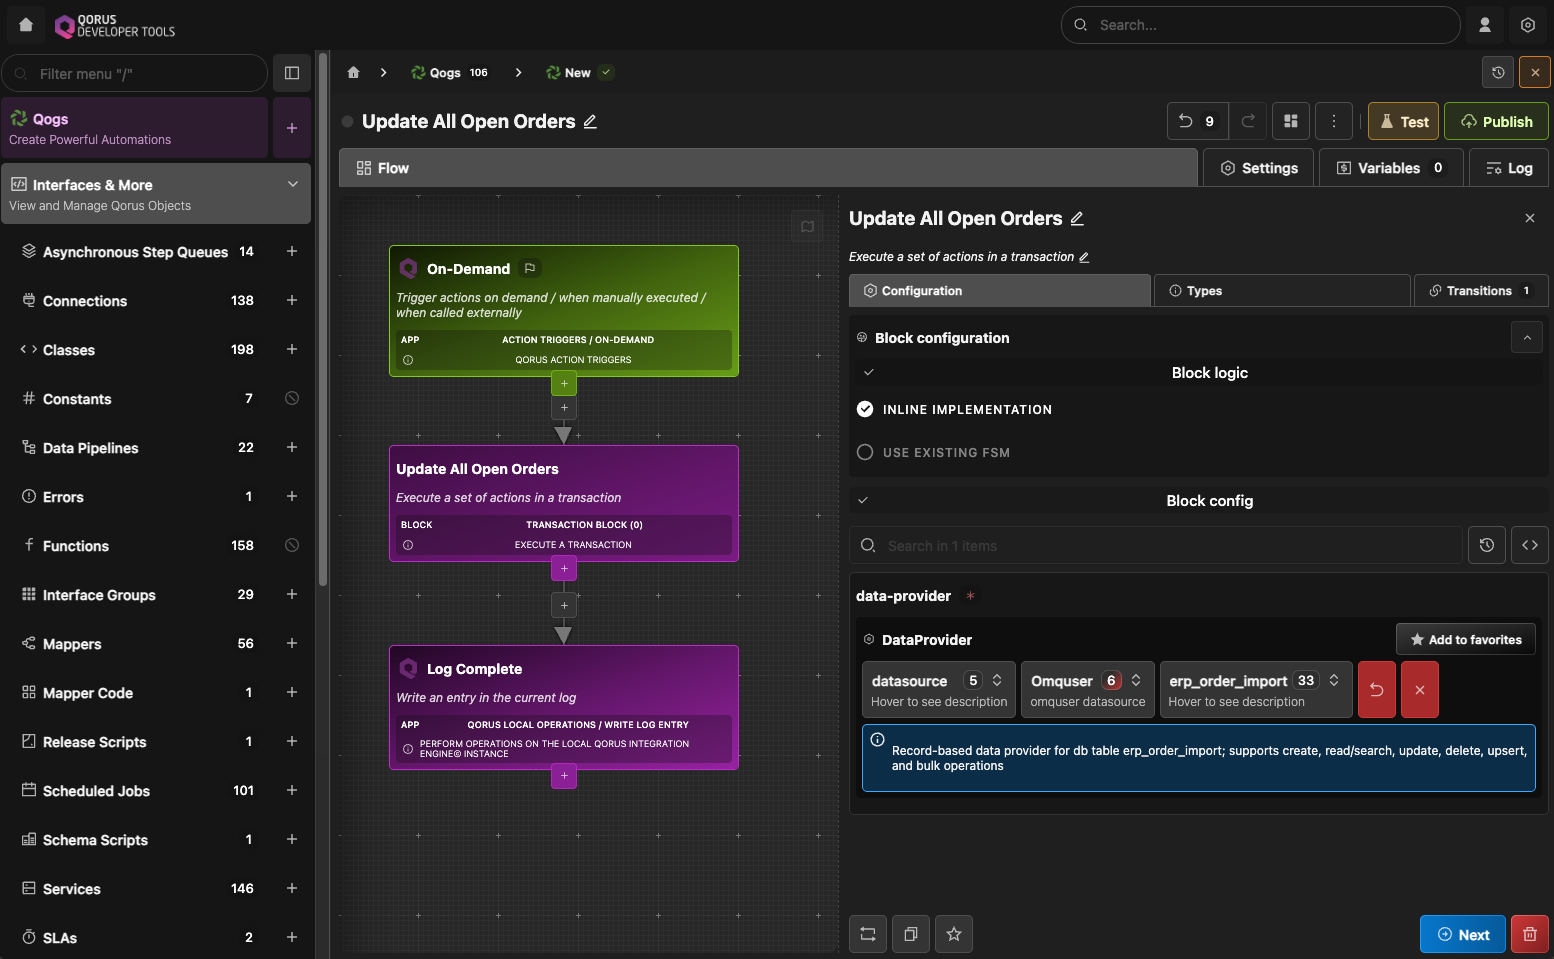Click the auto-layout grid icon
Image resolution: width=1554 pixels, height=959 pixels.
coord(1291,121)
